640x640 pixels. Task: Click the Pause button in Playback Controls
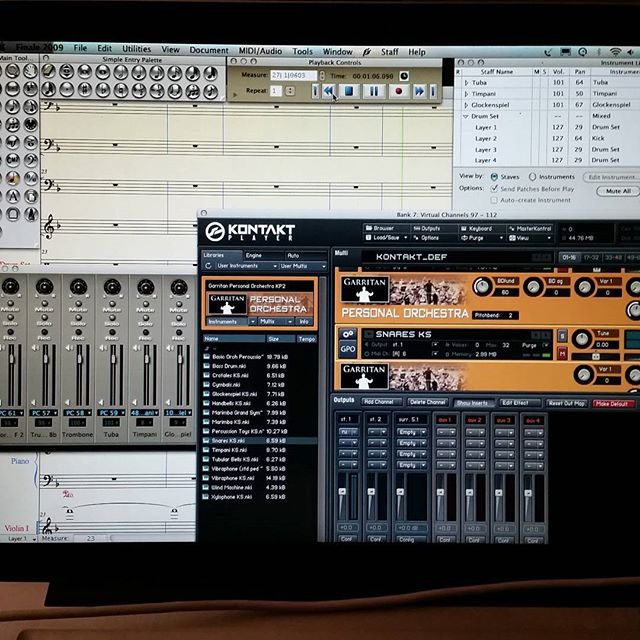(x=374, y=91)
